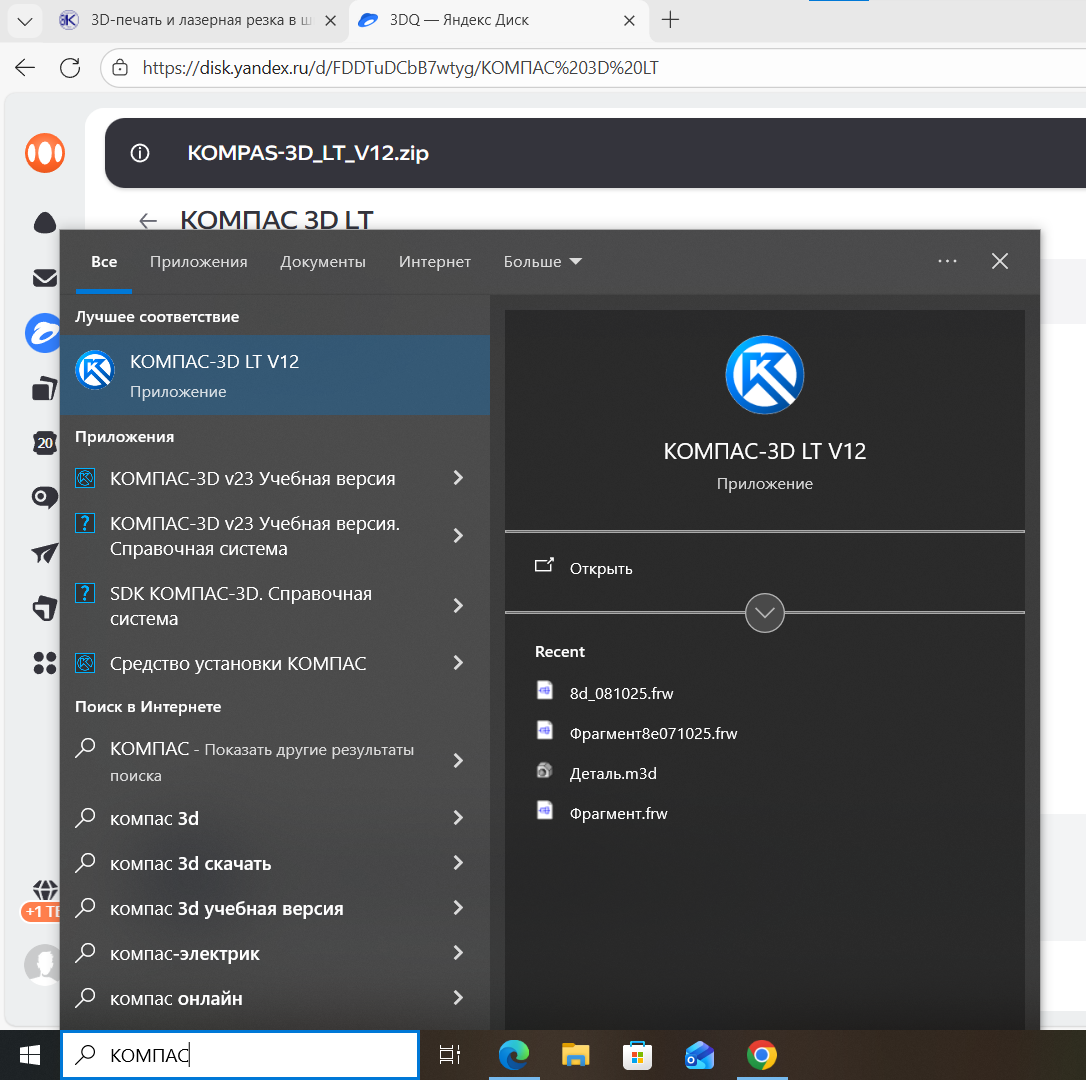Click the user avatar in the Yandex sidebar
1086x1080 pixels.
pyautogui.click(x=43, y=964)
